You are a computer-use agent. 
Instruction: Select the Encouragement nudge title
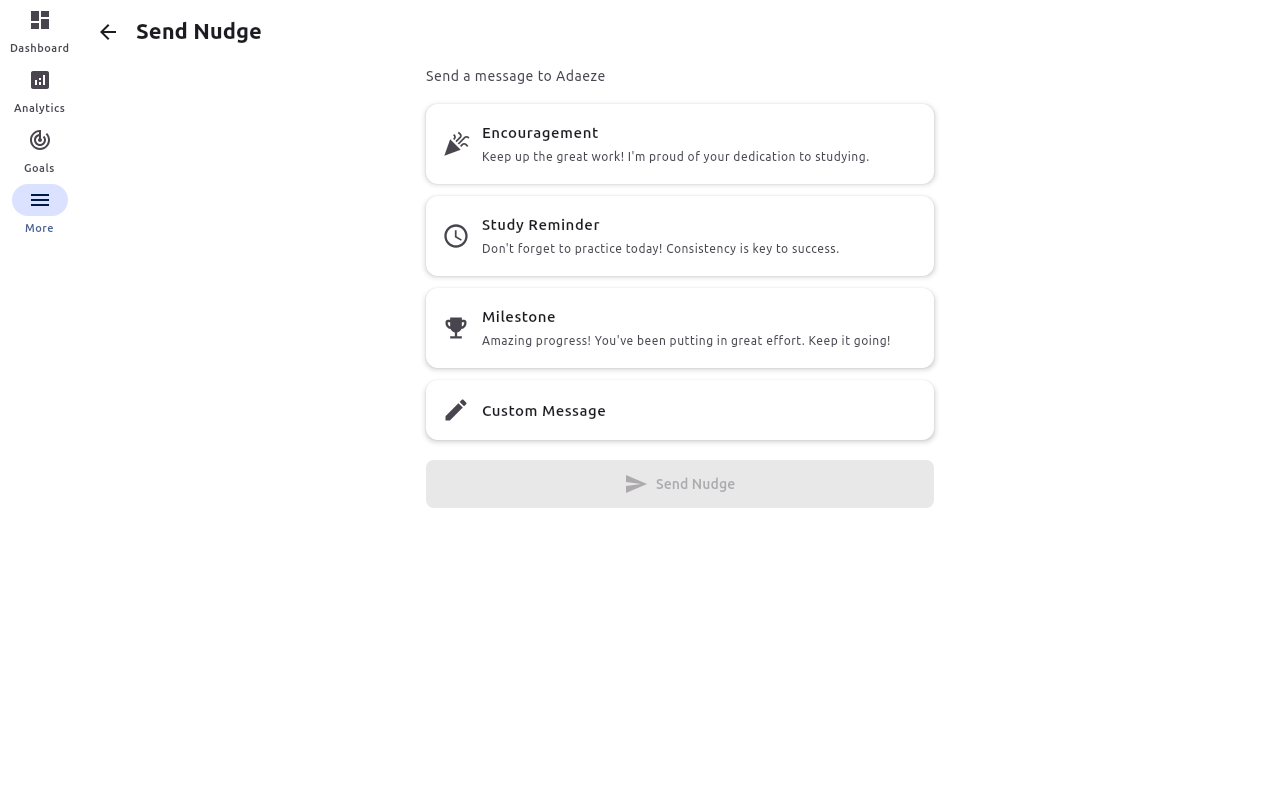540,133
